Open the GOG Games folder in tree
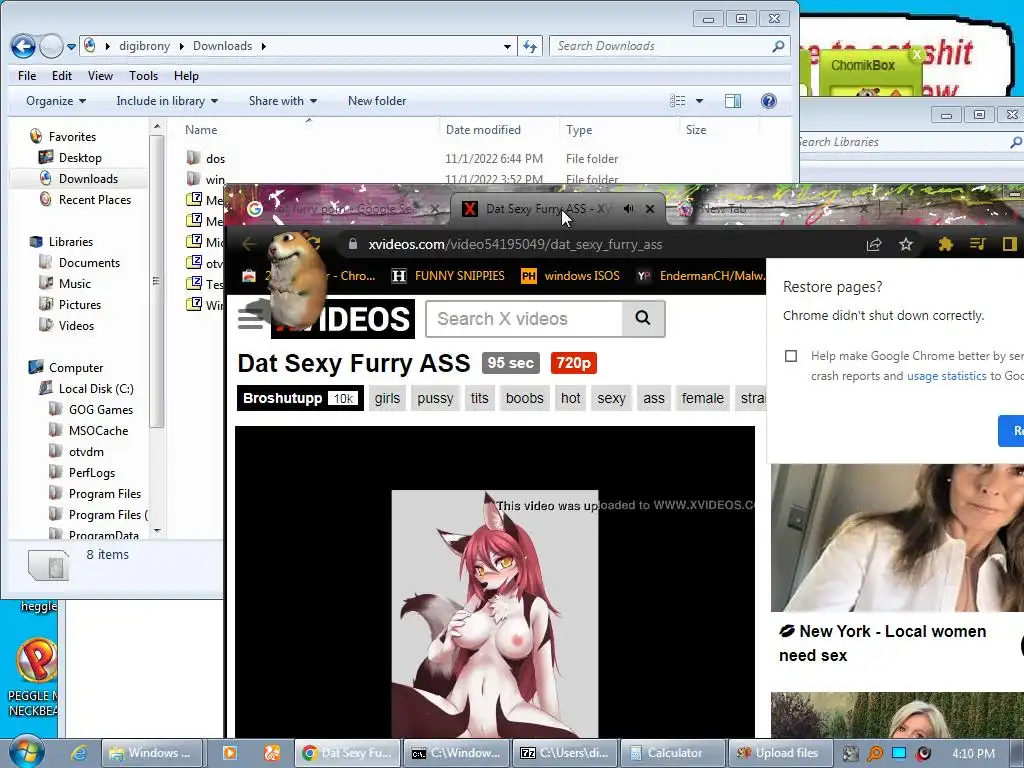The width and height of the screenshot is (1024, 768). point(101,409)
